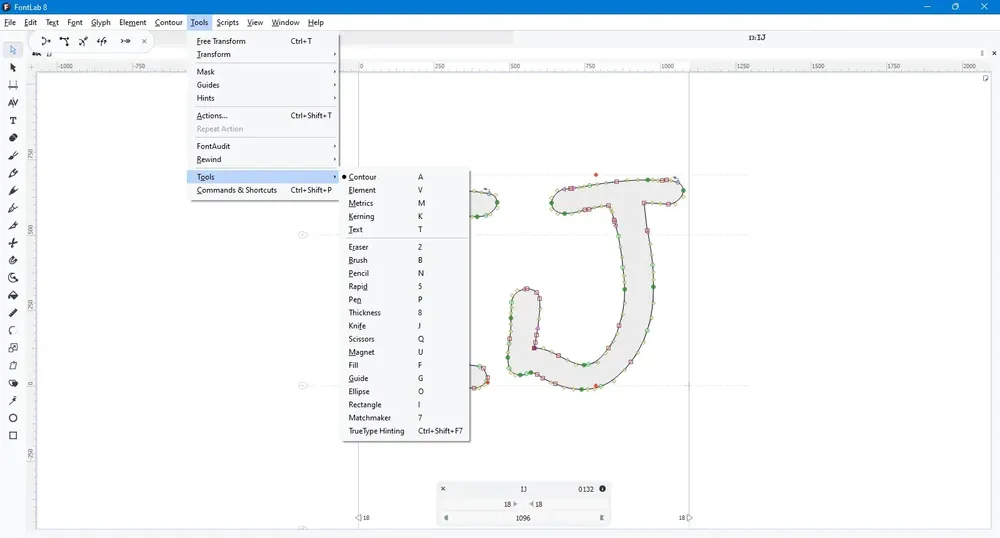The image size is (1000, 538).
Task: Open the Scripts menu
Action: 228,22
